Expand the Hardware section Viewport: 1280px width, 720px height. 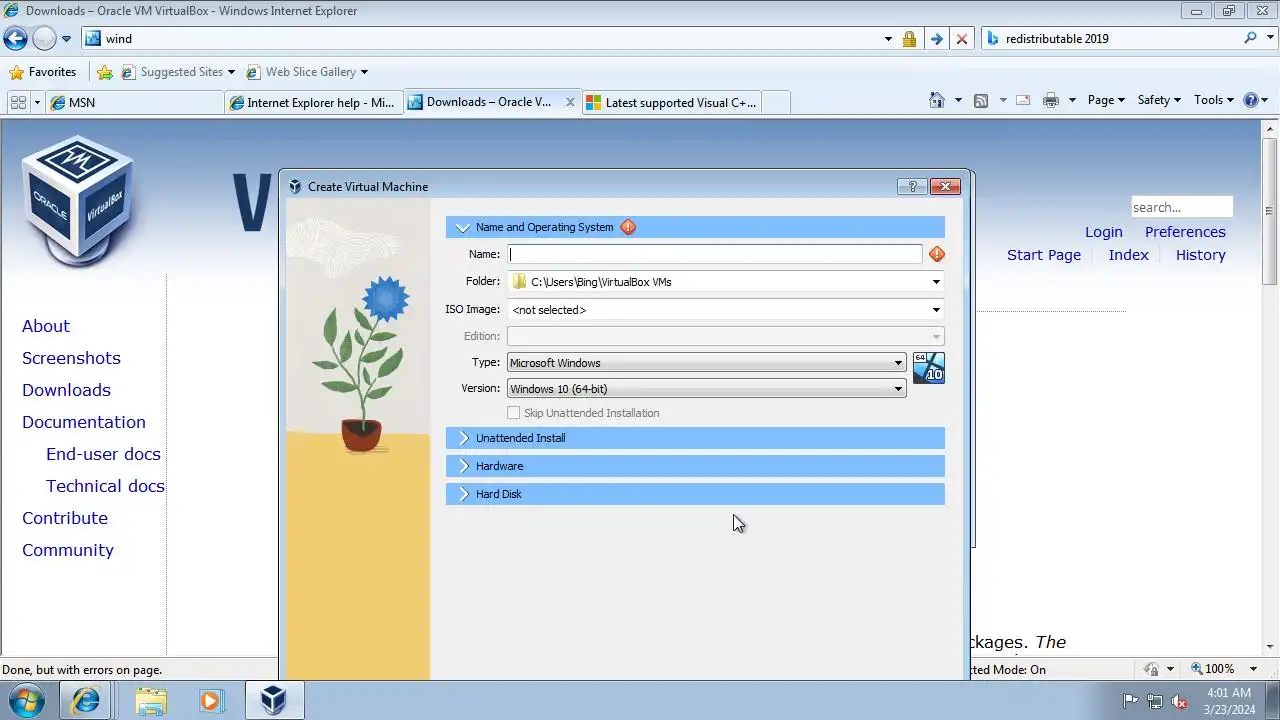tap(695, 466)
